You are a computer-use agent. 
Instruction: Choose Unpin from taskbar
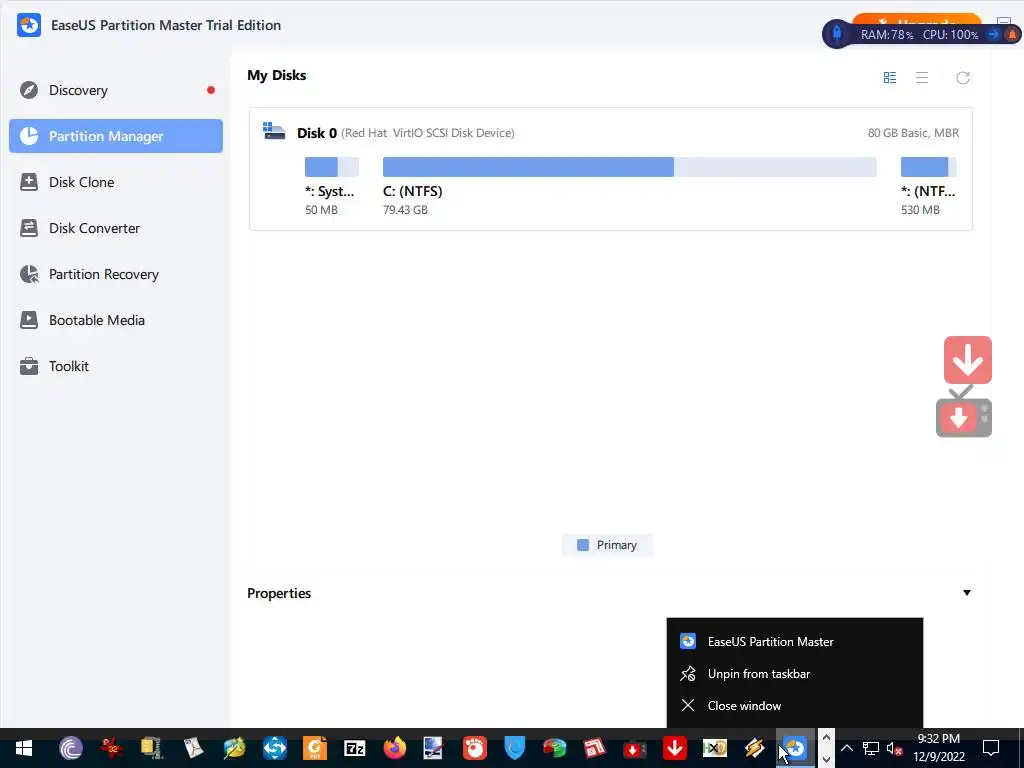click(795, 673)
